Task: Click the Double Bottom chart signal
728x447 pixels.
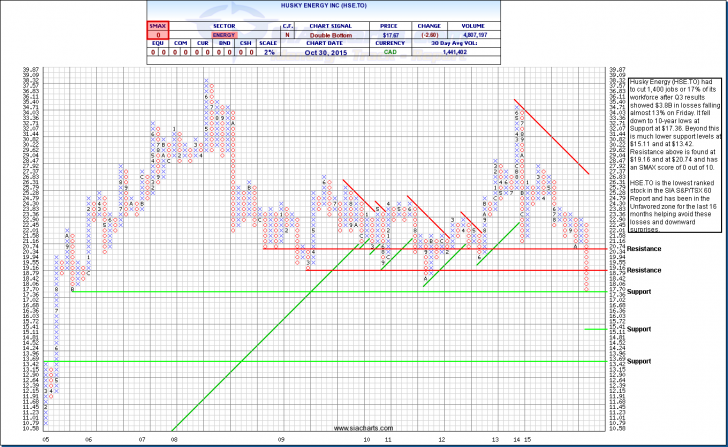Action: pyautogui.click(x=329, y=36)
